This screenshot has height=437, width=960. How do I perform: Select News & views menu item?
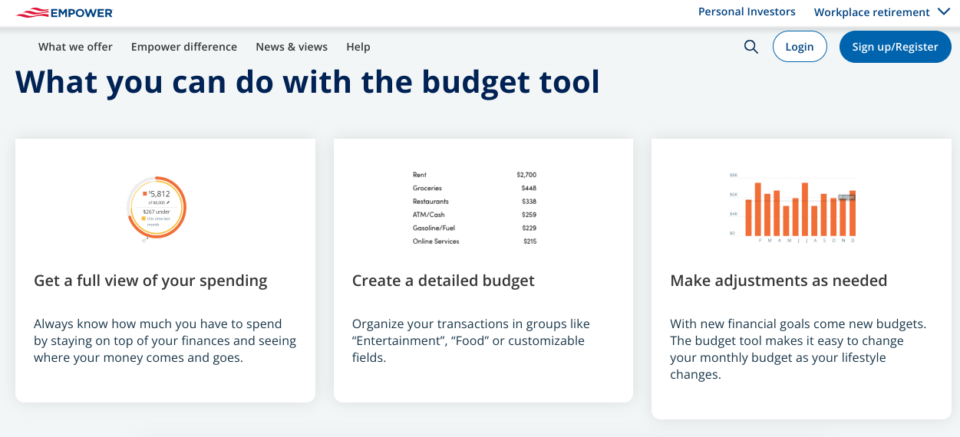[291, 47]
